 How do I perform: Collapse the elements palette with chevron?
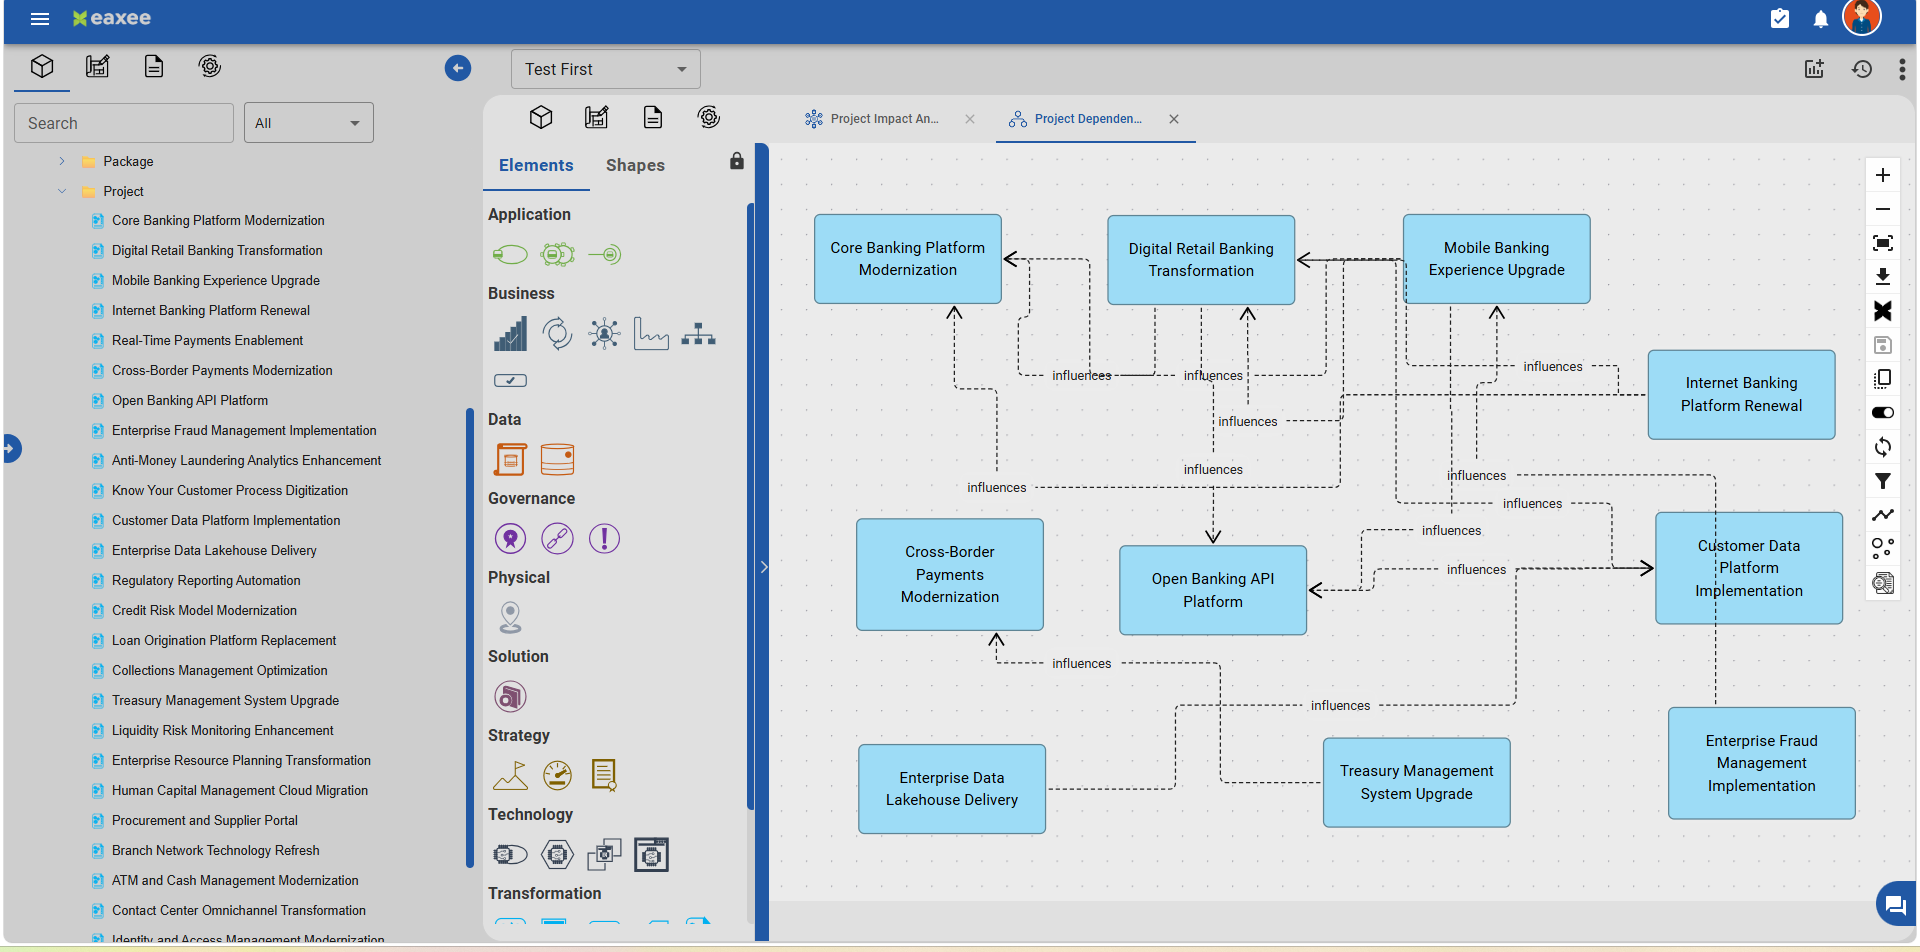(764, 567)
